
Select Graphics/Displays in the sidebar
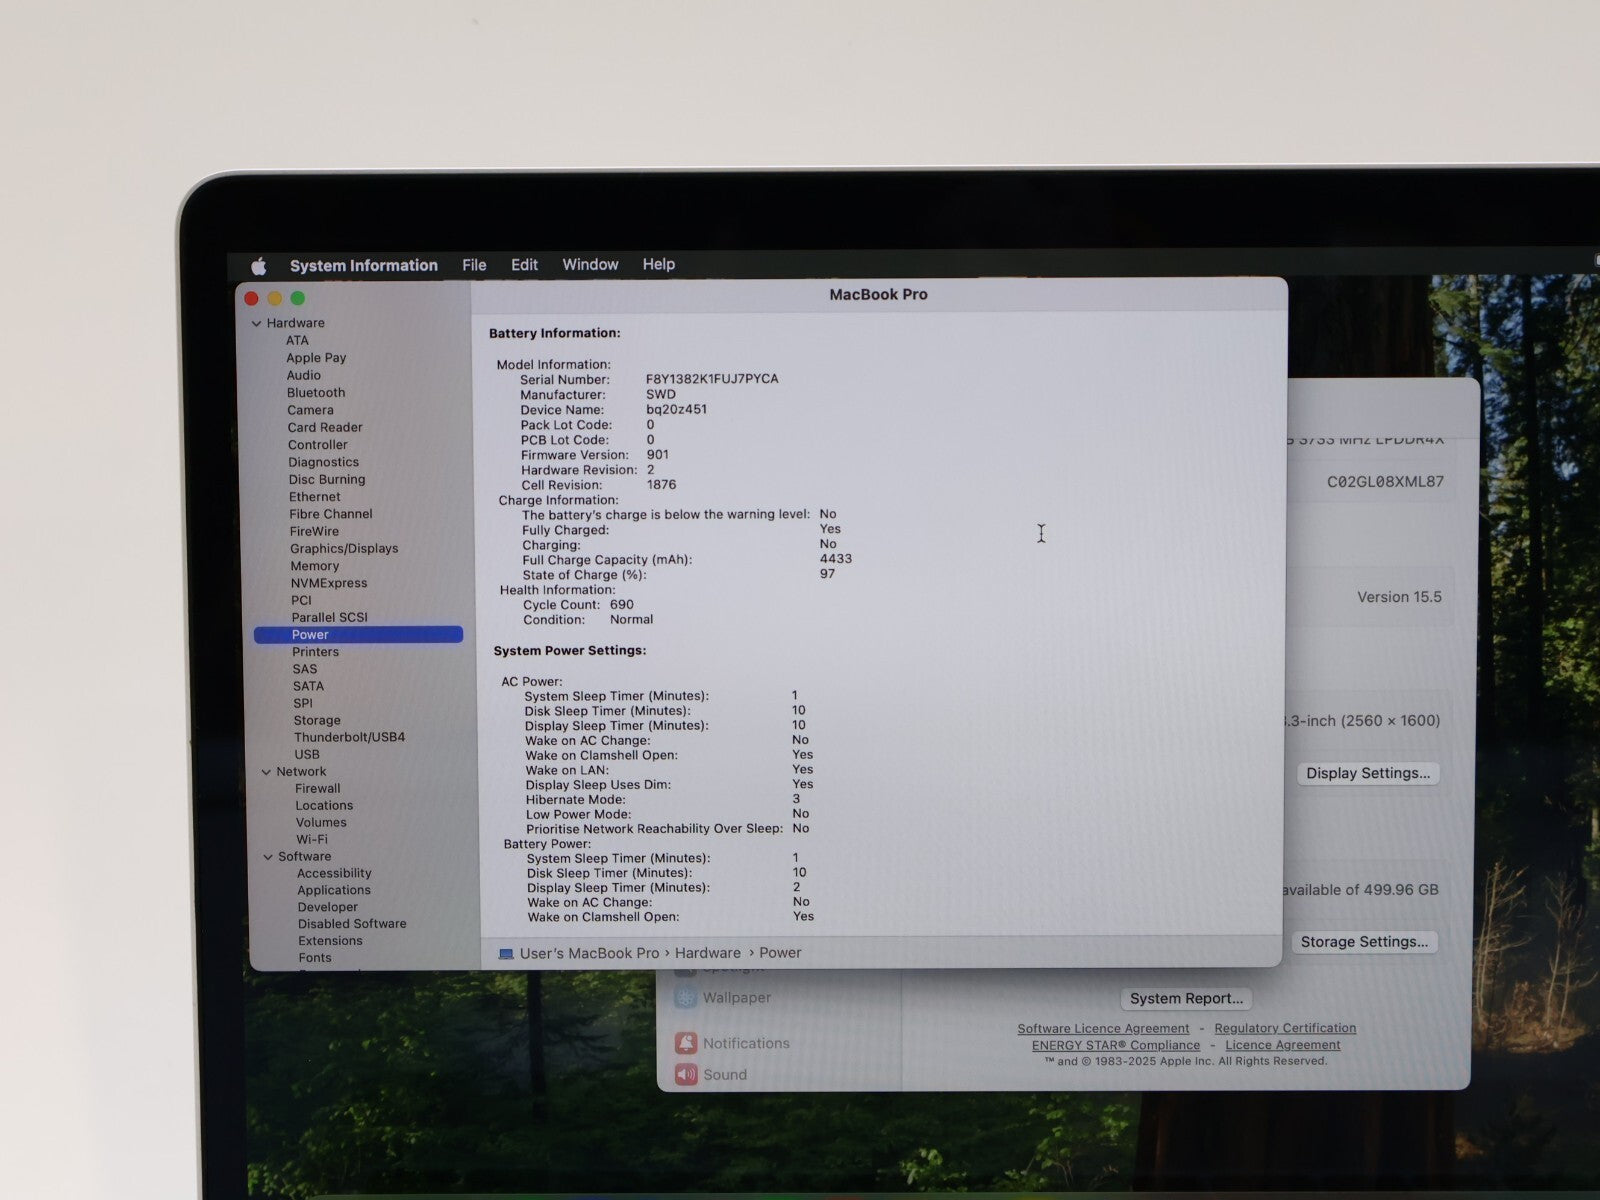click(344, 548)
